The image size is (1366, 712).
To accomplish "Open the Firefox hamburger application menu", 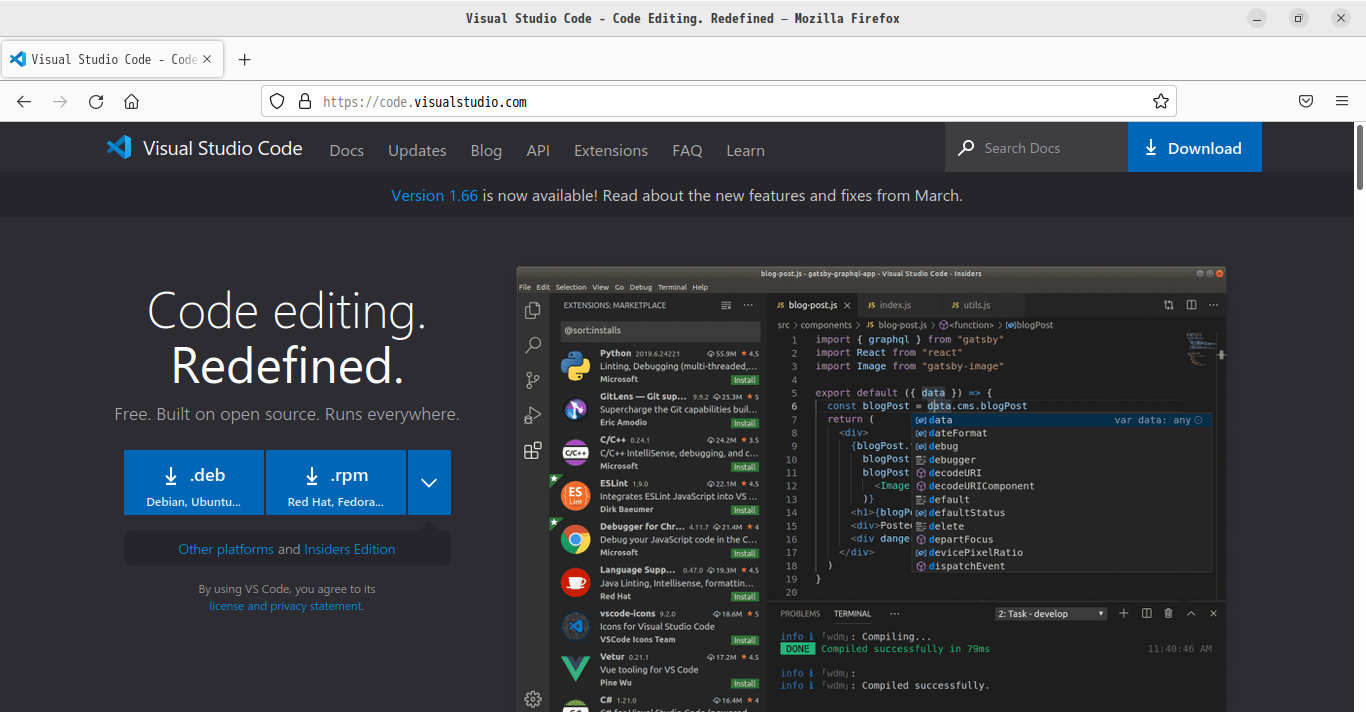I will coord(1342,101).
